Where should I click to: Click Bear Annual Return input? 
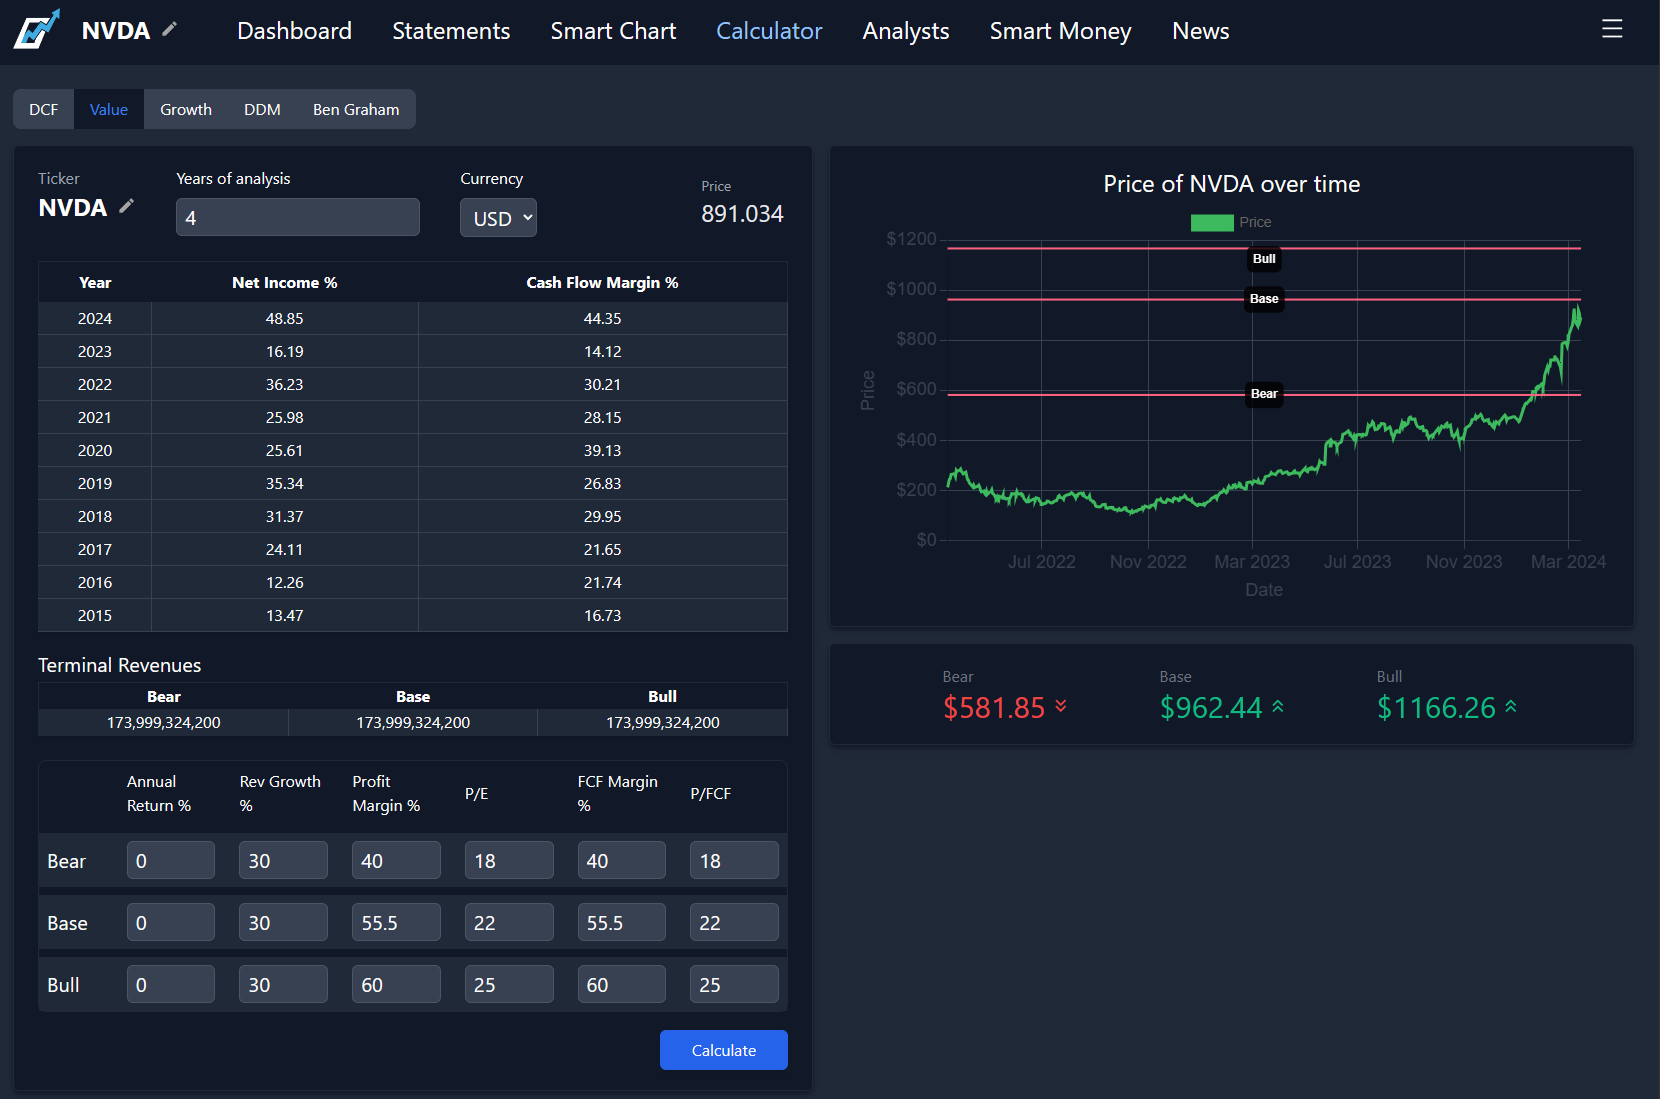tap(171, 860)
